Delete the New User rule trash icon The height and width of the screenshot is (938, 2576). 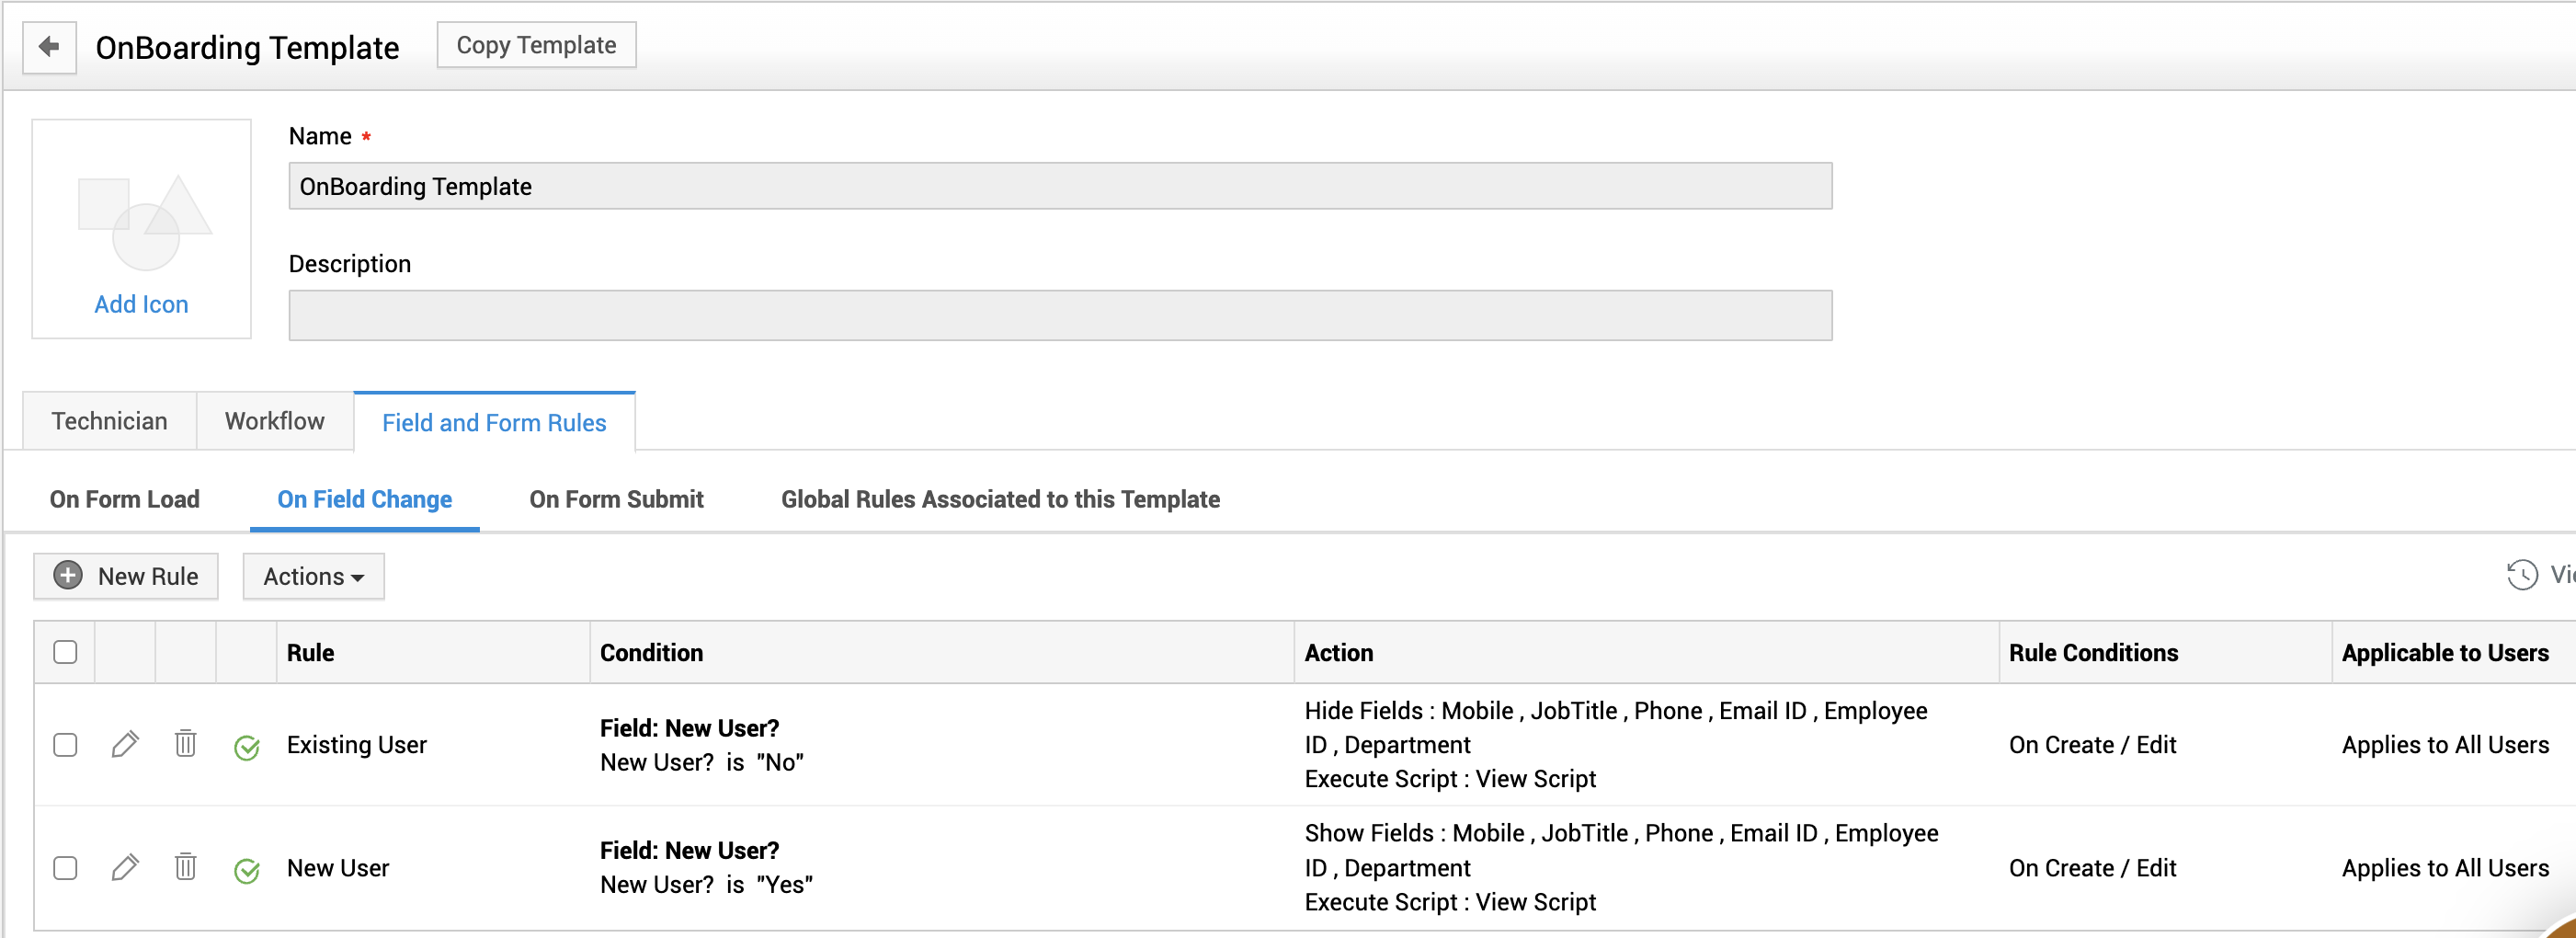(x=185, y=867)
